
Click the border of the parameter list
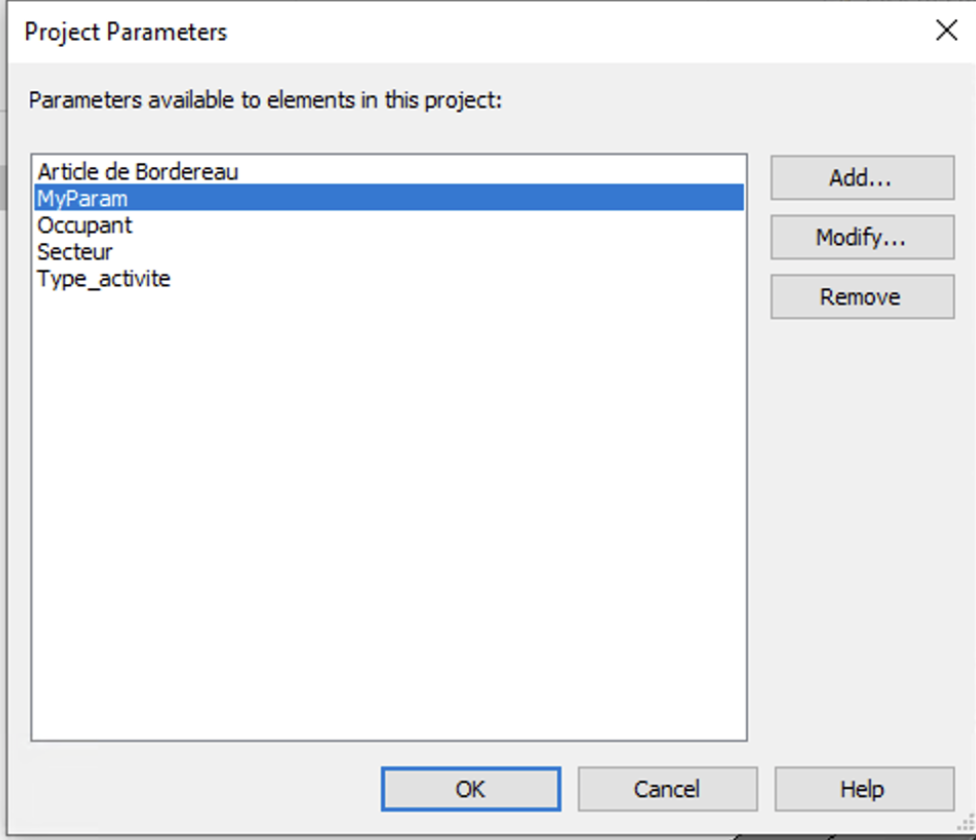(390, 742)
